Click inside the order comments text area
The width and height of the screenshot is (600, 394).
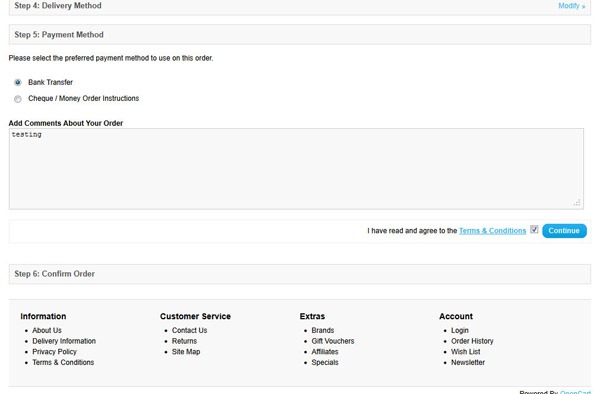coord(296,169)
